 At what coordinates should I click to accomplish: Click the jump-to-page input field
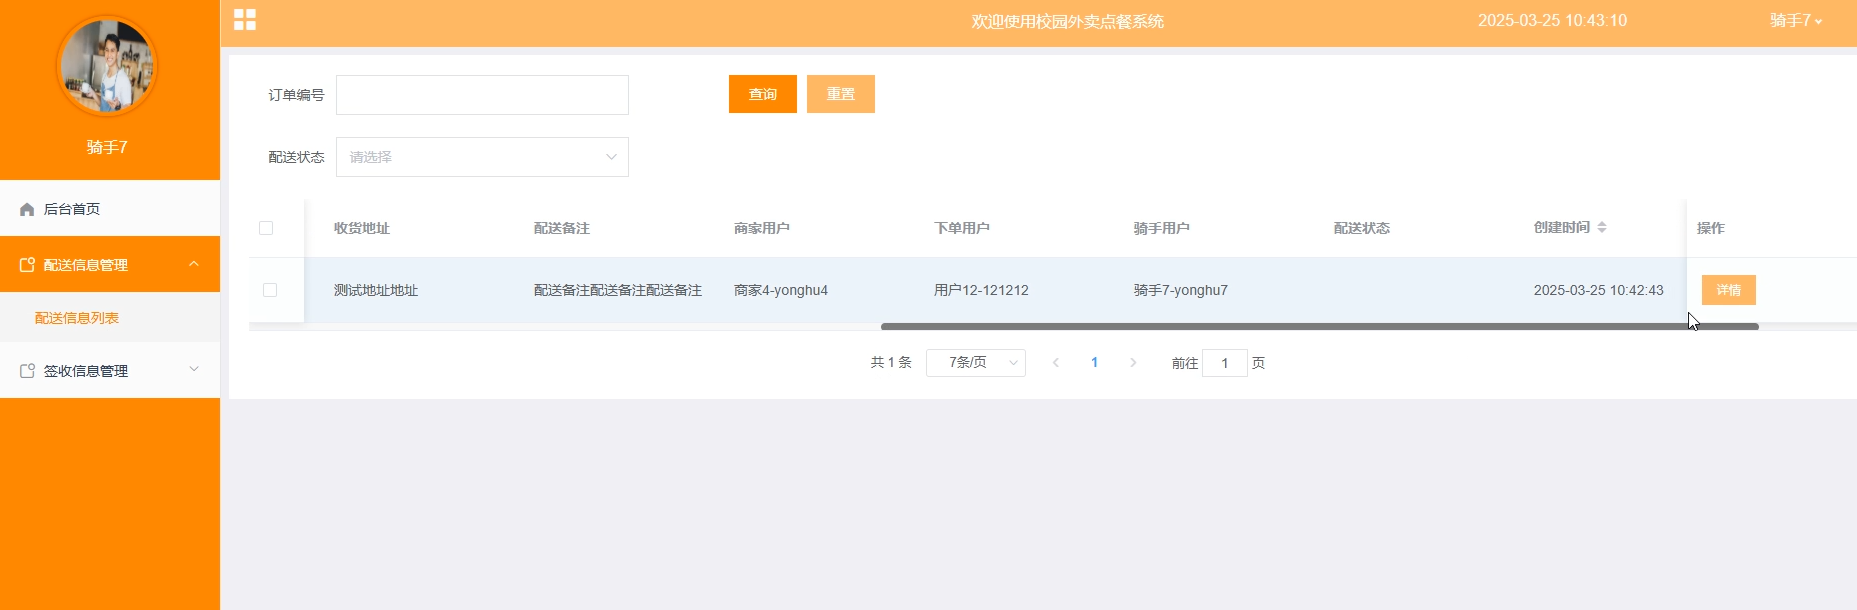1225,363
